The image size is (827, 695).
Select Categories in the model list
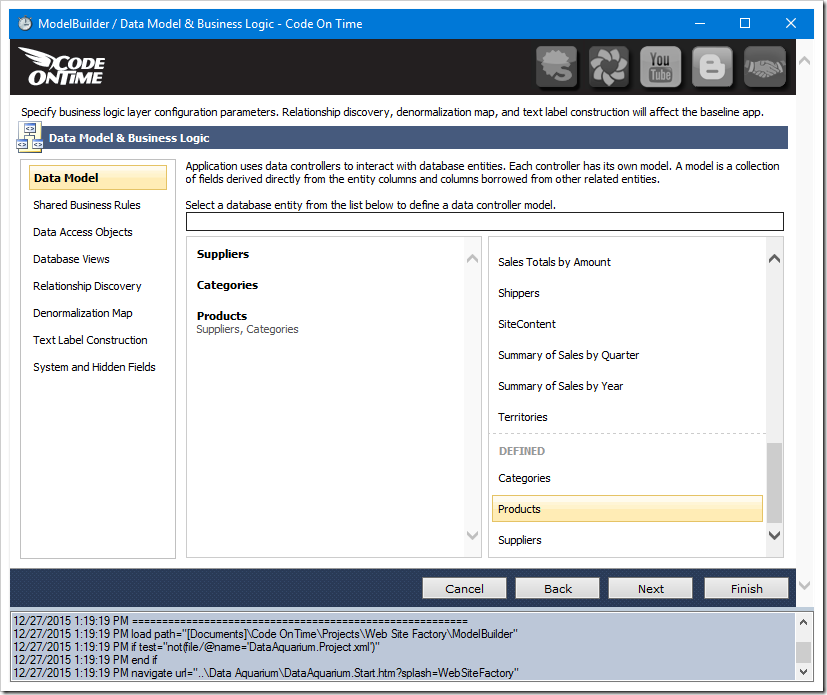coord(227,285)
